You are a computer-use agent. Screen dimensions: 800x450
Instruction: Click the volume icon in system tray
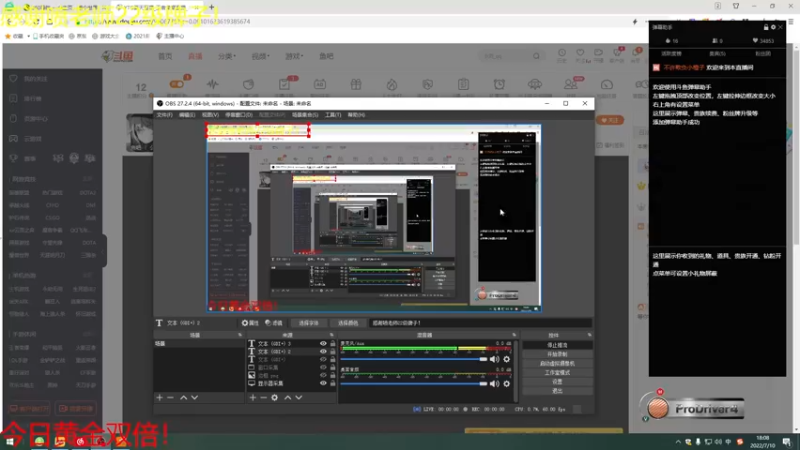(x=718, y=442)
